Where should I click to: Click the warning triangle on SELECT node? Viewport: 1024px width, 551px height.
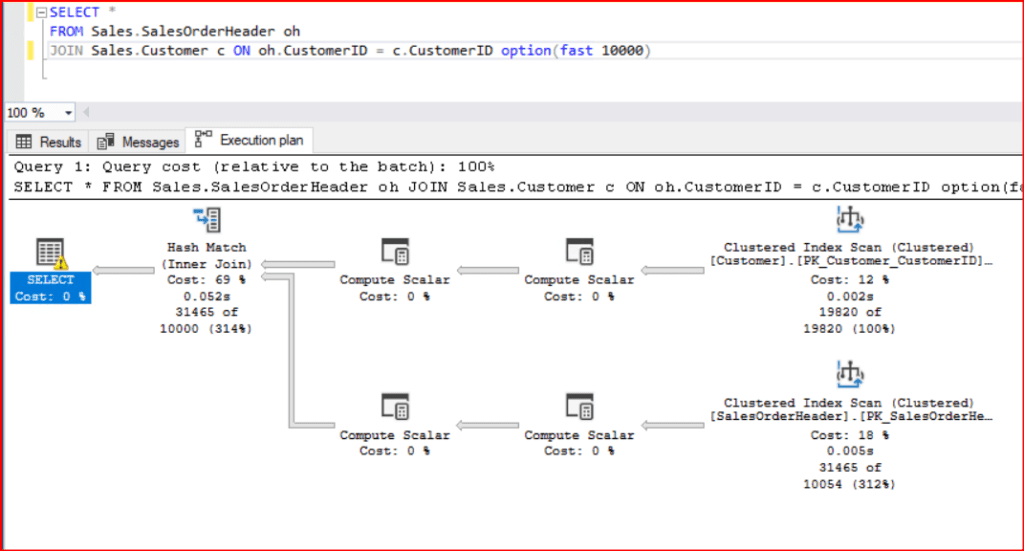[60, 263]
